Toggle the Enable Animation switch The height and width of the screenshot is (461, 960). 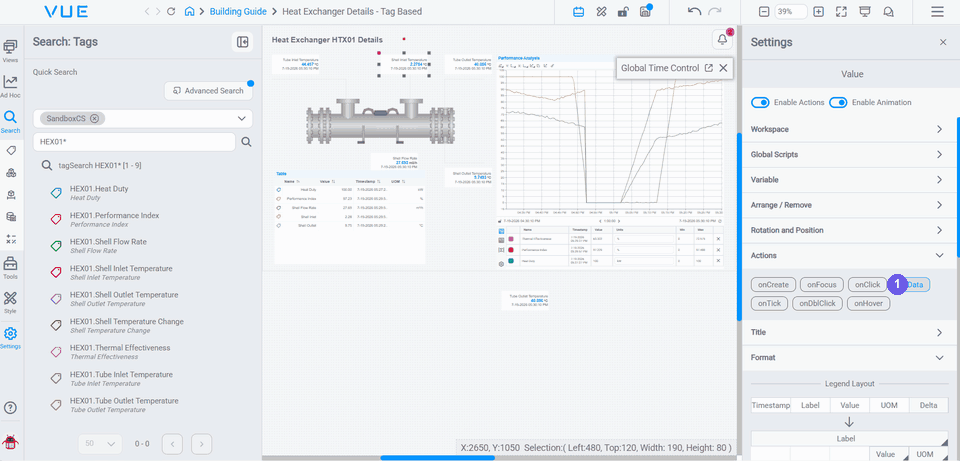coord(838,102)
